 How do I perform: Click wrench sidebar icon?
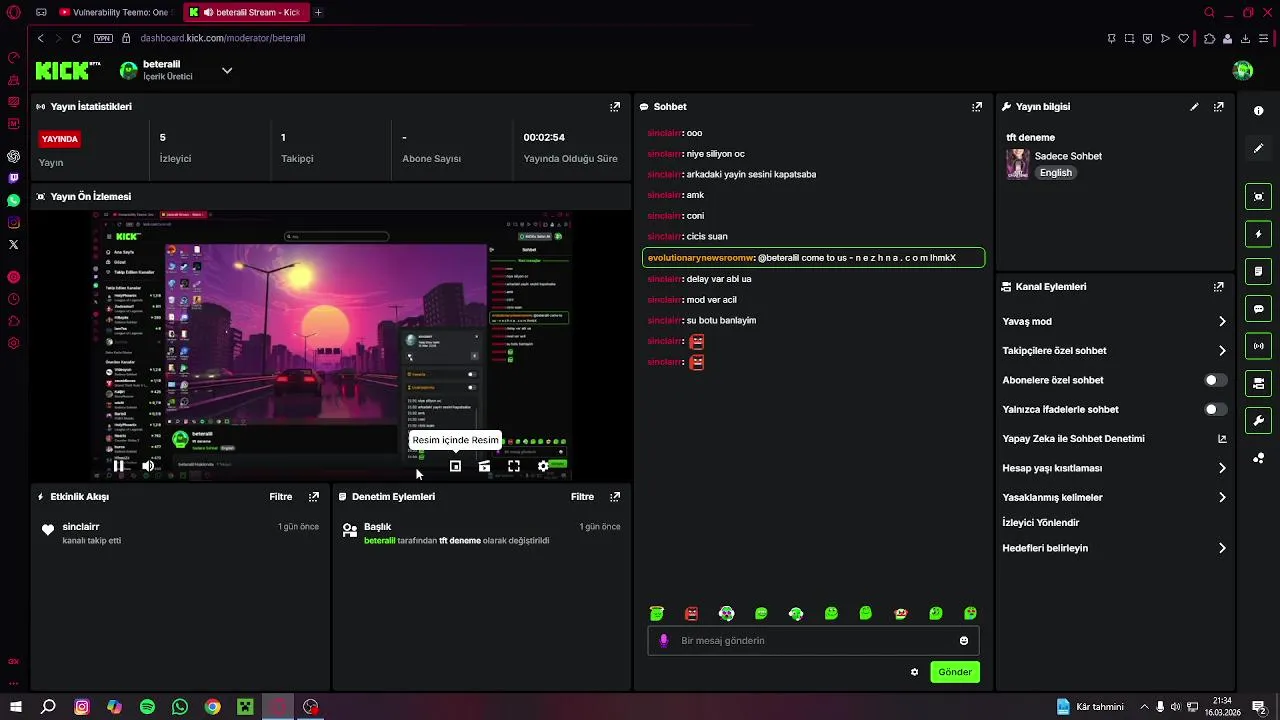1259,420
